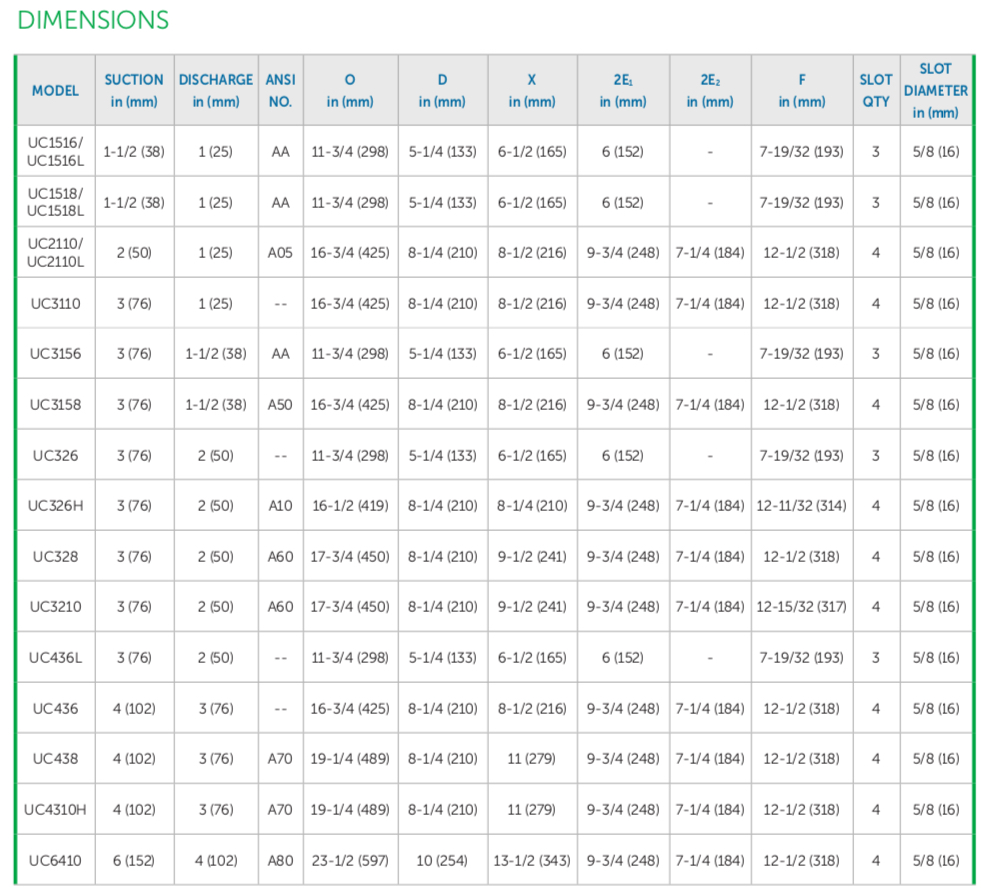This screenshot has height=891, width=987.
Task: Select the 10 (254) D dimension value
Action: click(442, 860)
